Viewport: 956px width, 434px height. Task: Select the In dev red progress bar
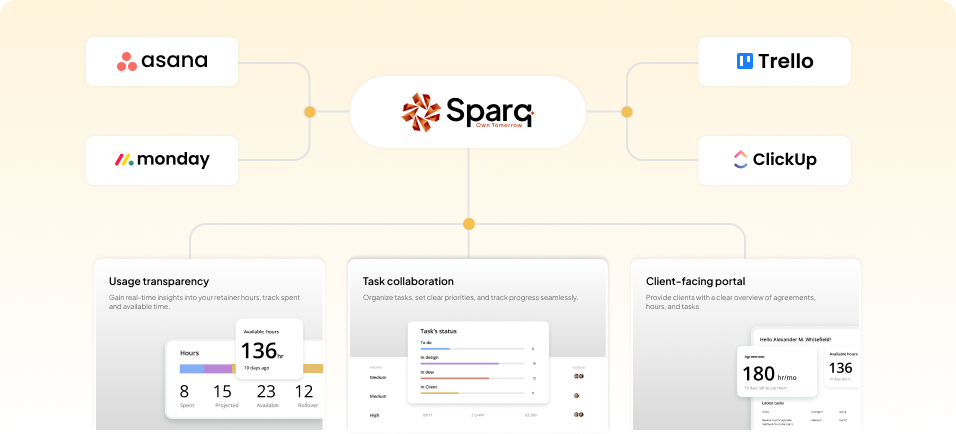coord(472,379)
